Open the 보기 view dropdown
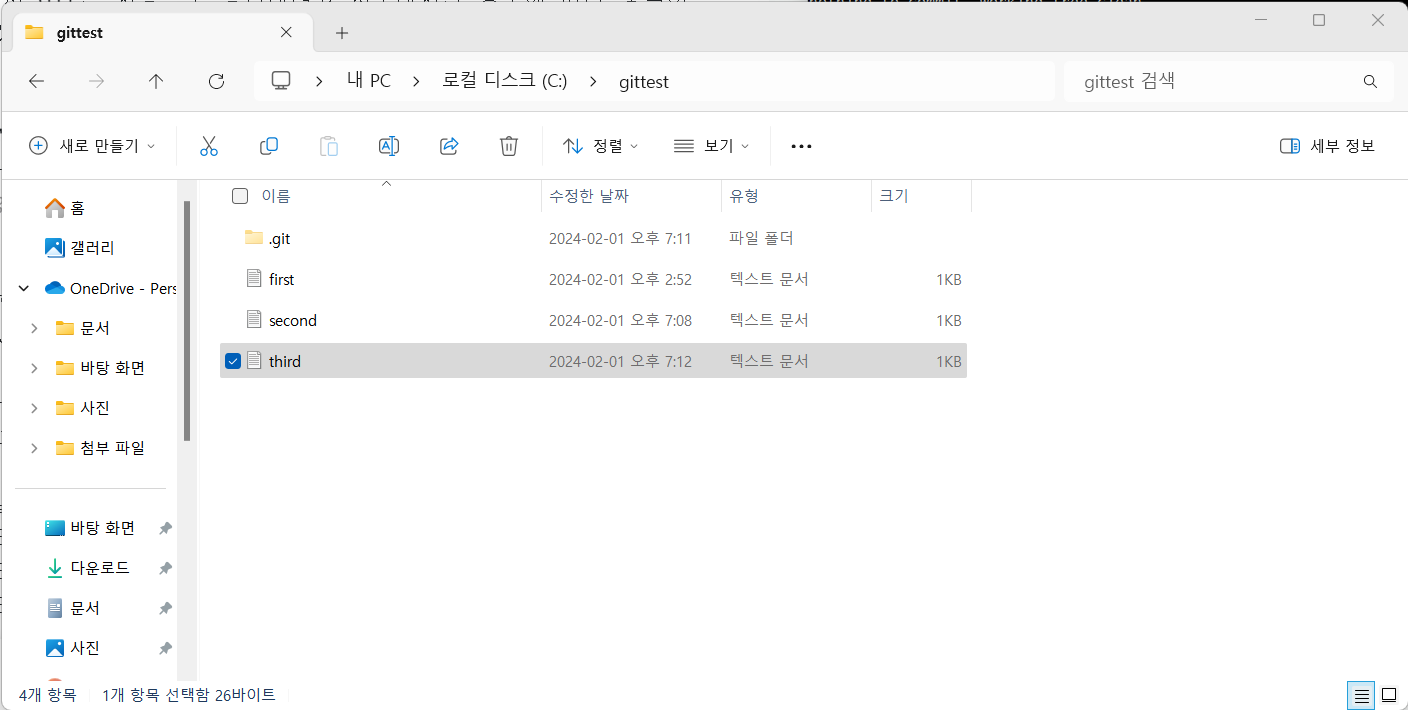 coord(711,146)
